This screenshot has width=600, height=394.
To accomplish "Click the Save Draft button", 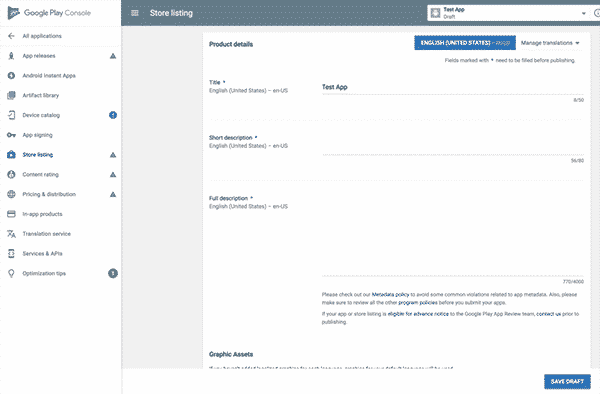I will [x=567, y=381].
